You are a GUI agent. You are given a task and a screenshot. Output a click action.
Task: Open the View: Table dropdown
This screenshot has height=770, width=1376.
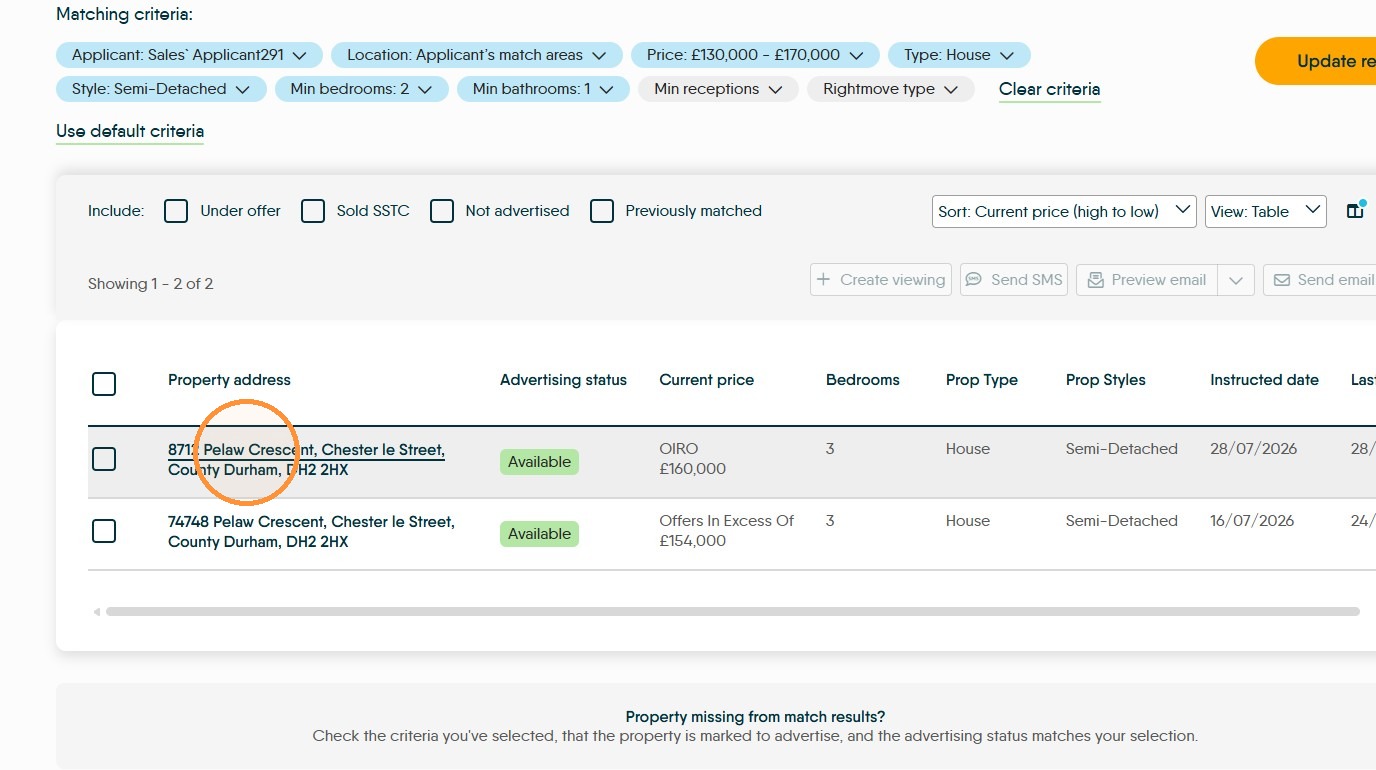coord(1266,211)
